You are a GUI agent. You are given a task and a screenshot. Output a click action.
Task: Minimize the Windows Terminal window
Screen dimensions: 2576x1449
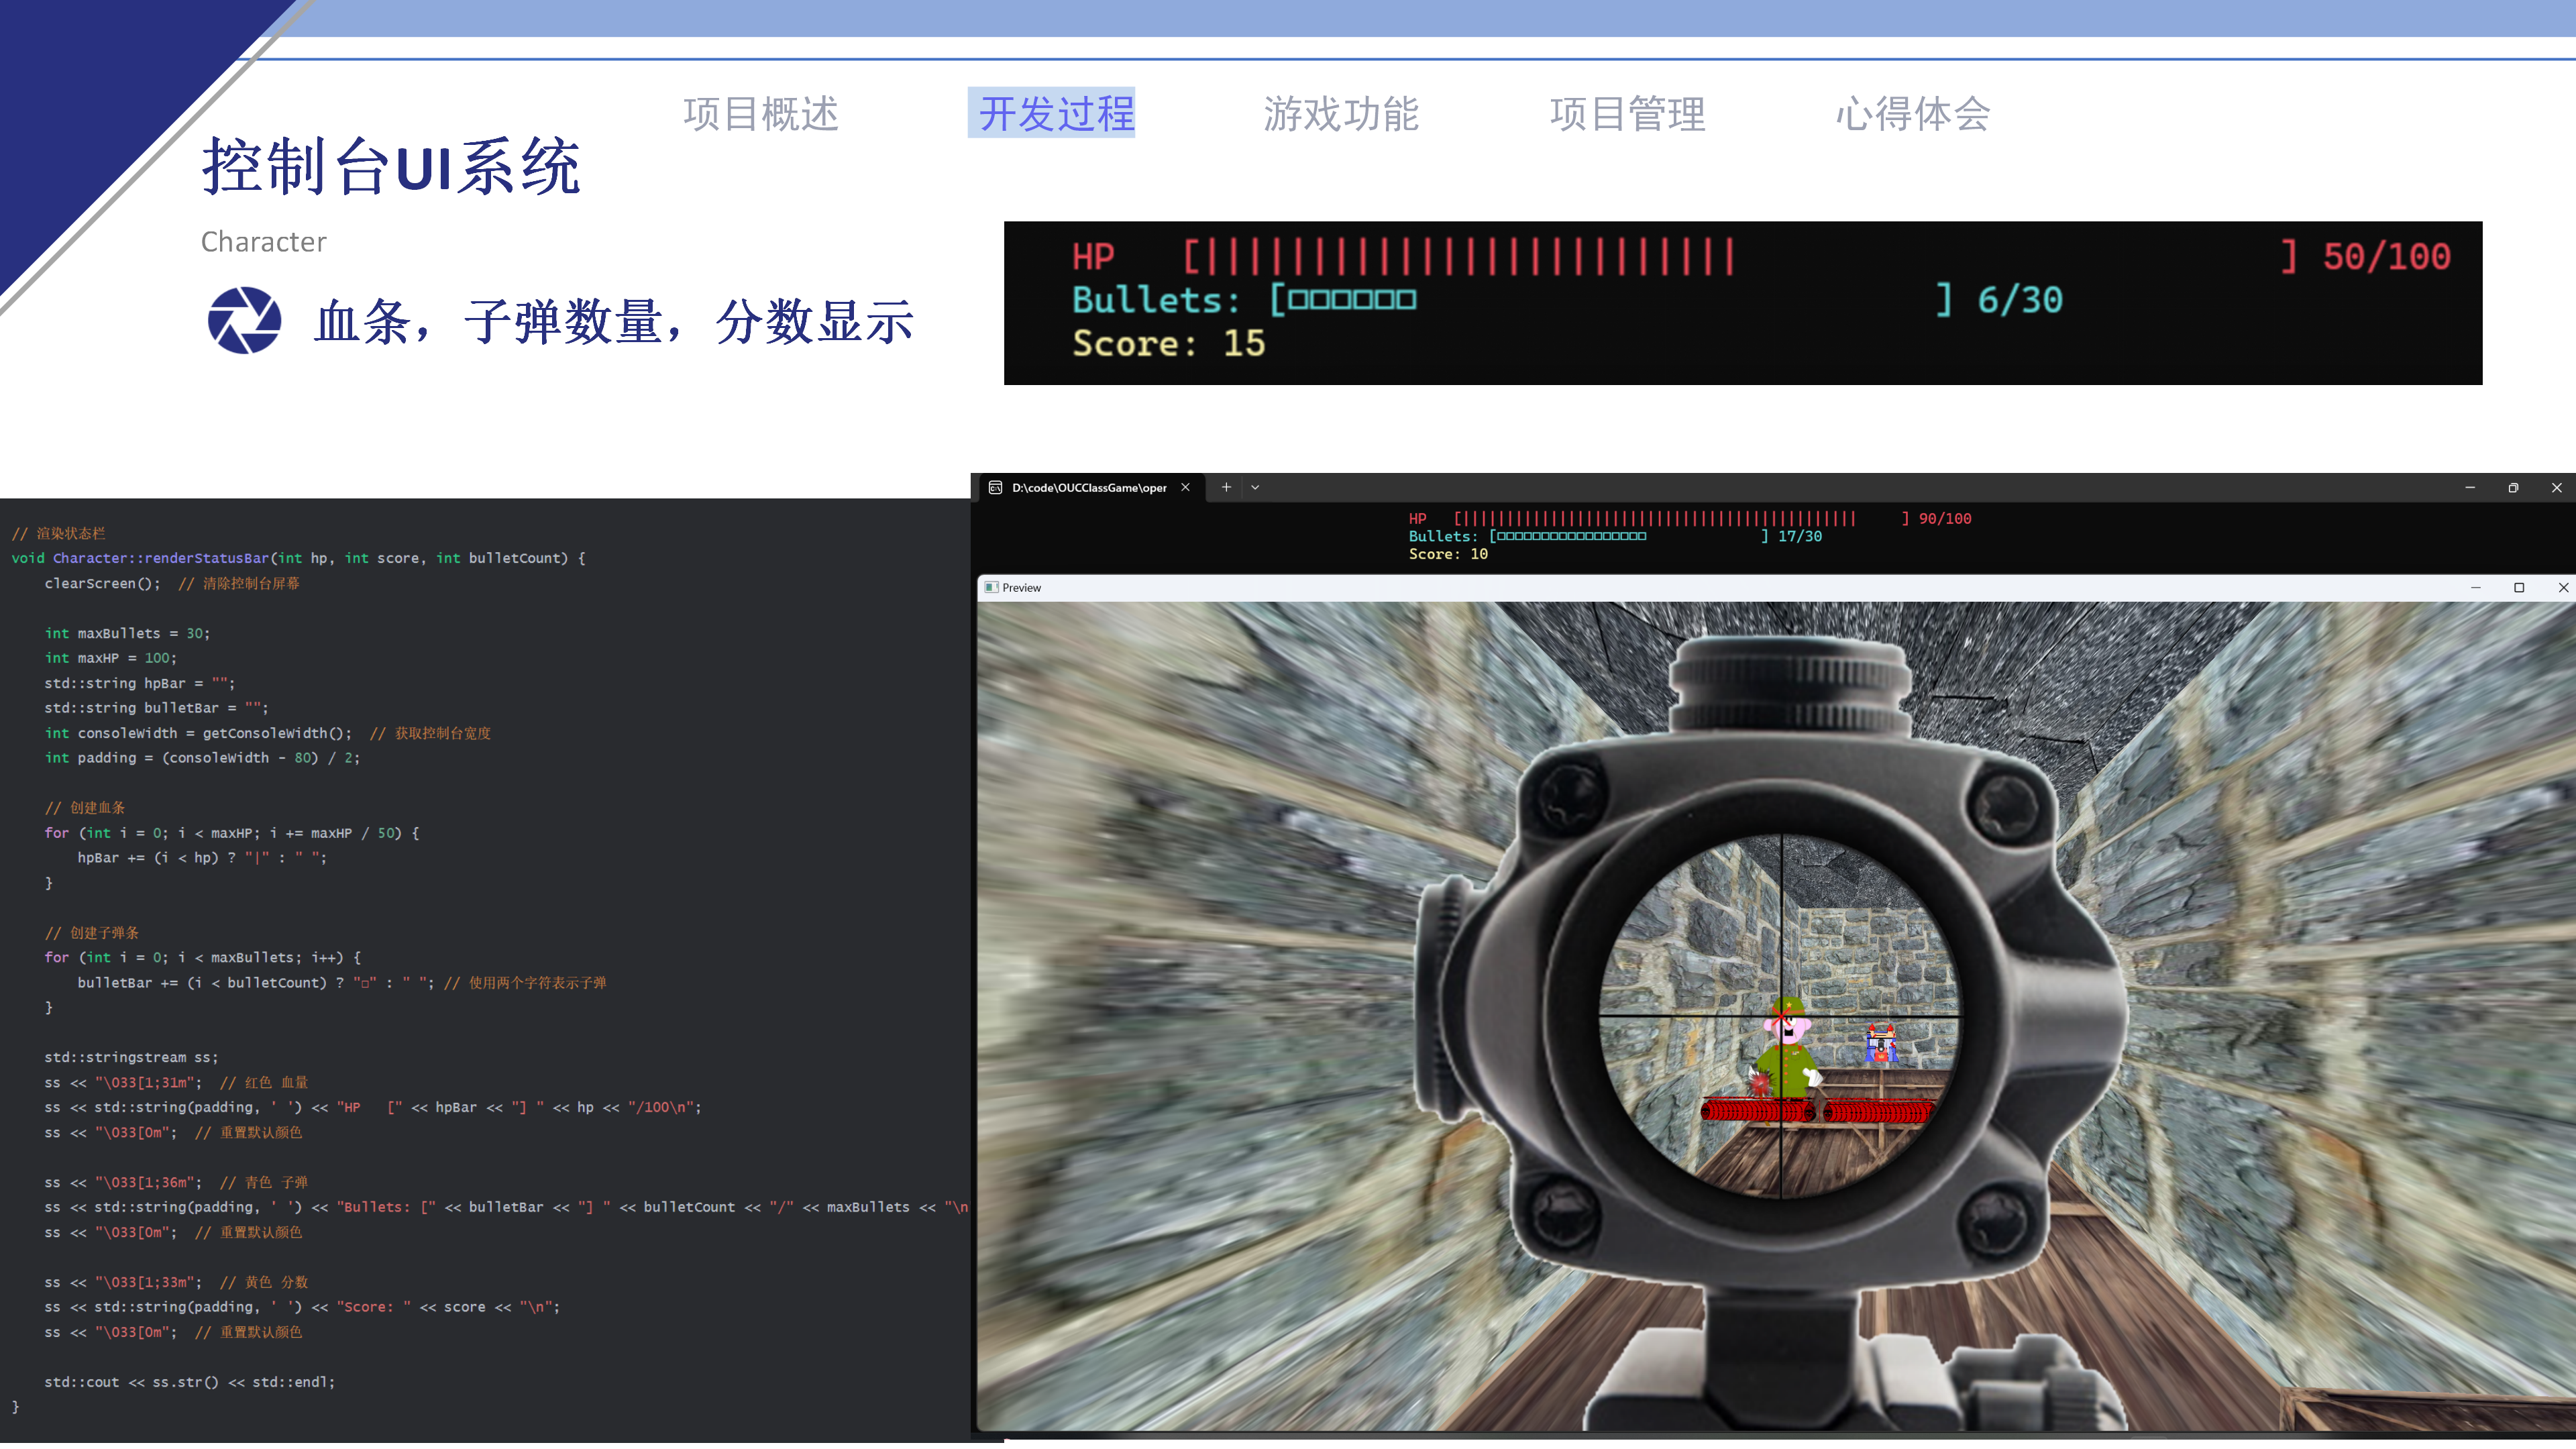pos(2469,487)
